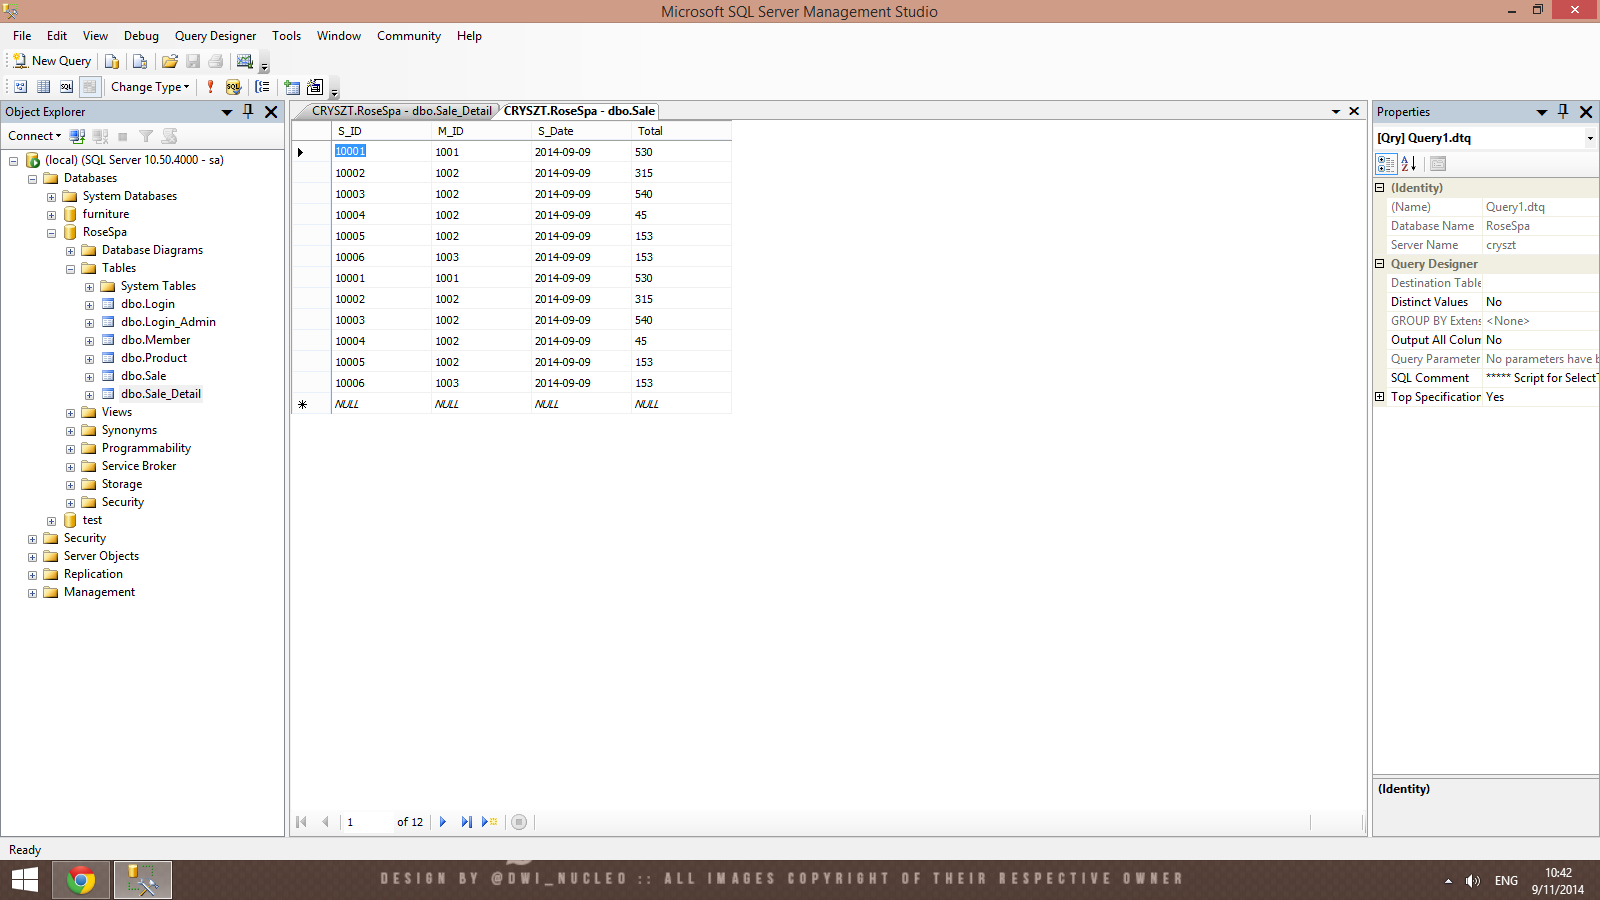The height and width of the screenshot is (900, 1600).
Task: Open the Tools menu
Action: click(286, 36)
